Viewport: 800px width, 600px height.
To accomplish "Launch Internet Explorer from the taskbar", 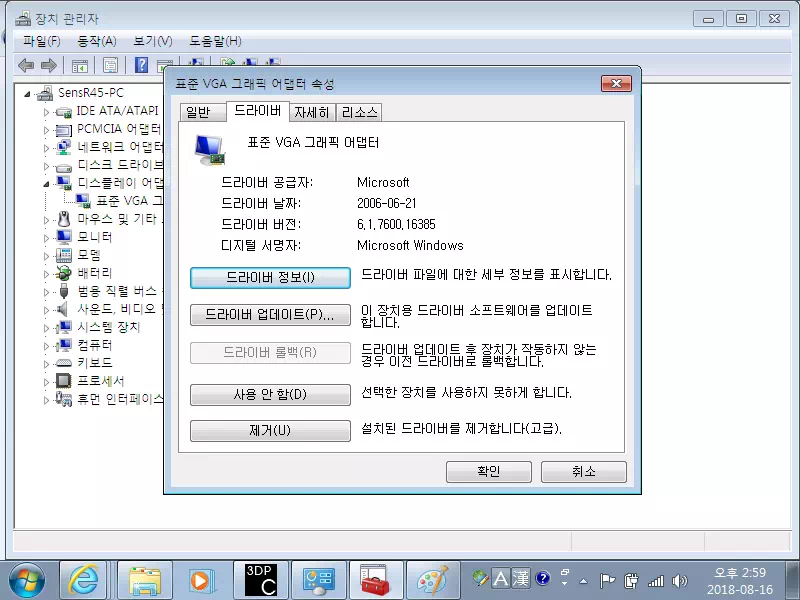I will click(x=83, y=580).
